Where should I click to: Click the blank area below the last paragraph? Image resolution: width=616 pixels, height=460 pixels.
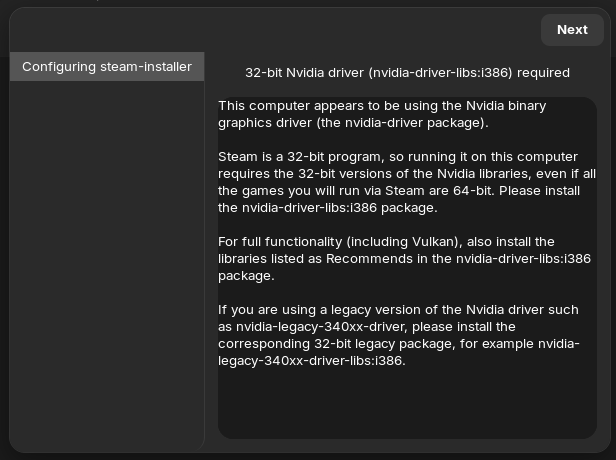click(x=405, y=405)
